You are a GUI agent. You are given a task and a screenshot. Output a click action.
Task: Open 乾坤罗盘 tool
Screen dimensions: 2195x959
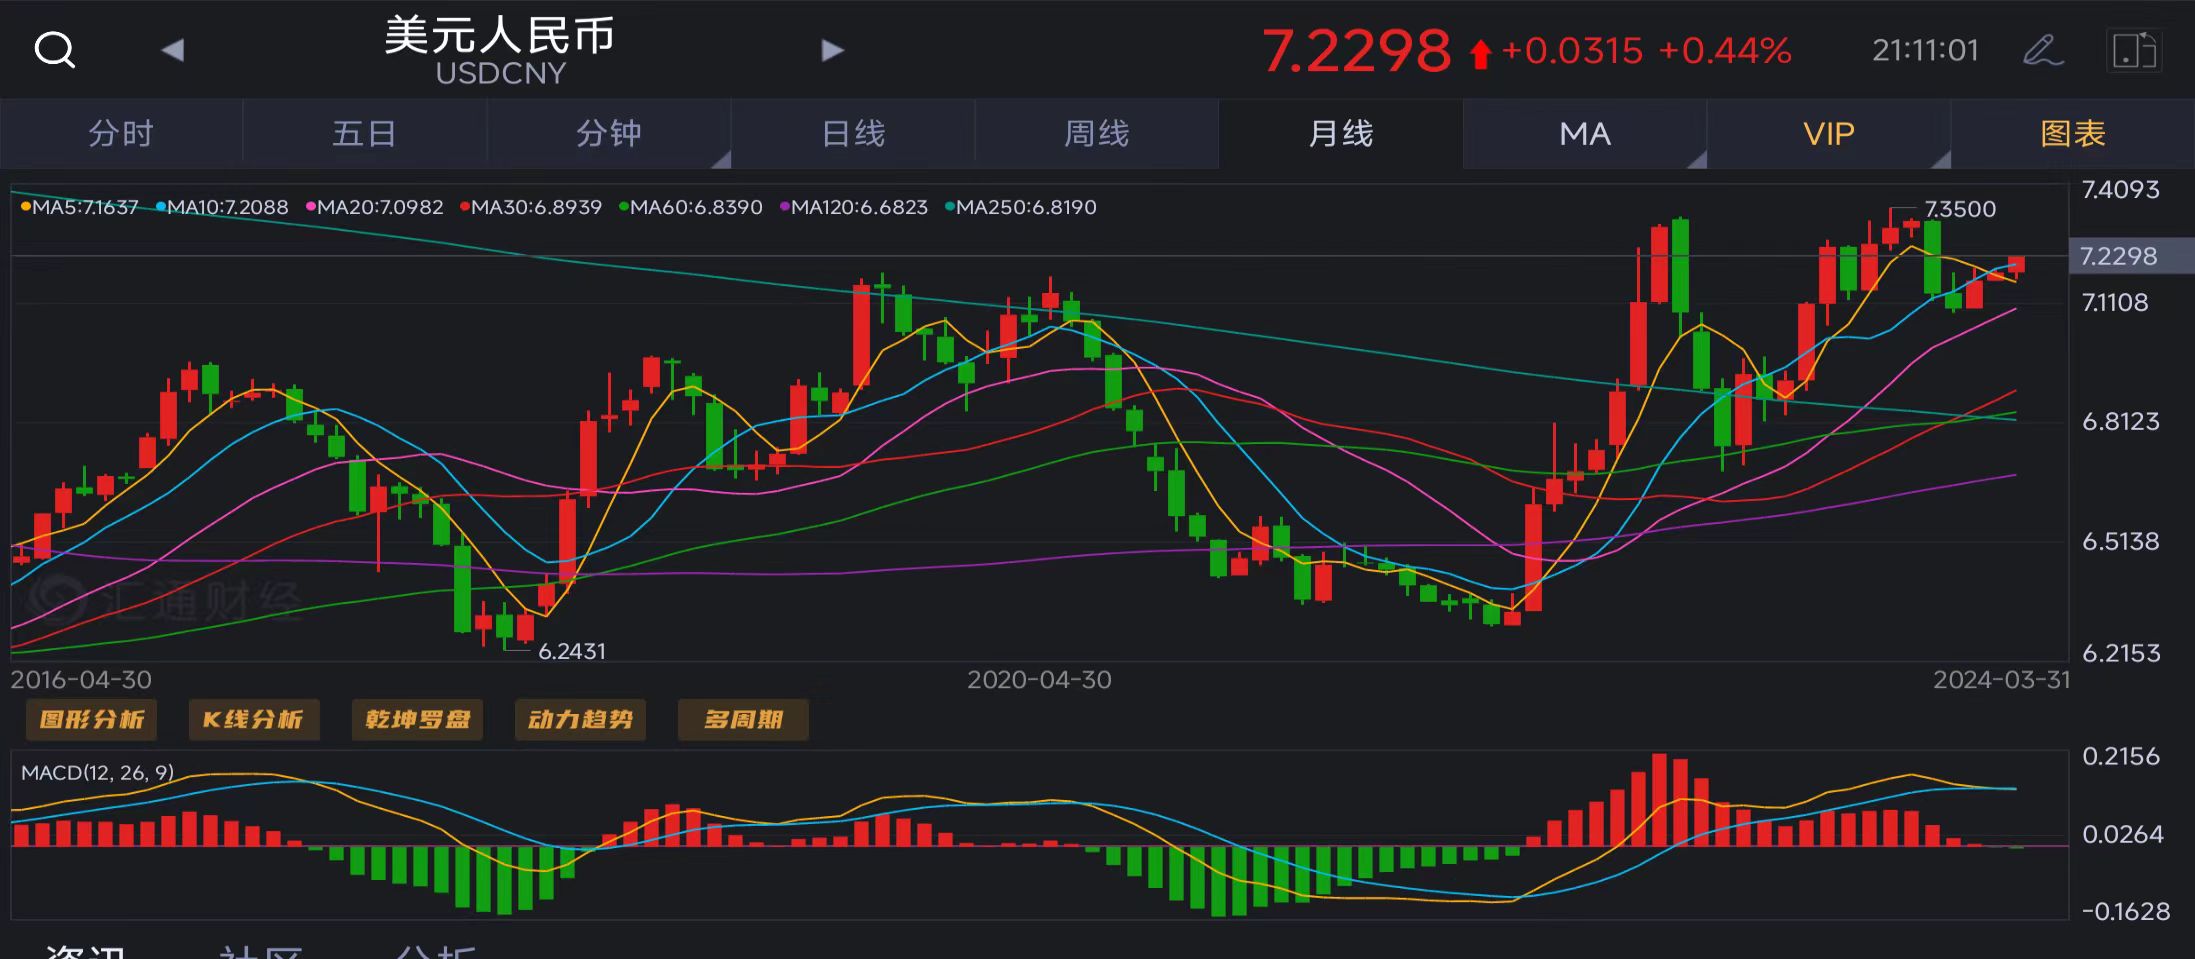tap(417, 720)
